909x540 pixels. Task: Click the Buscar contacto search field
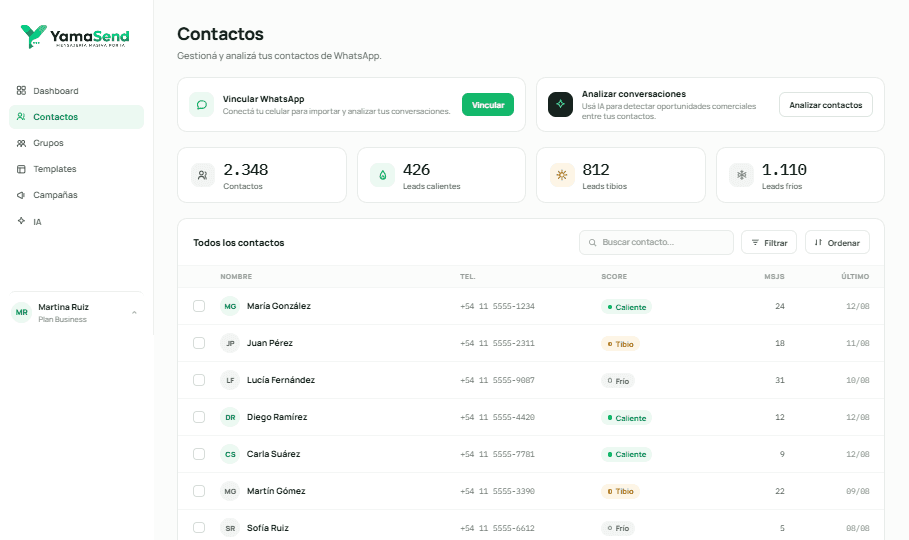click(656, 242)
